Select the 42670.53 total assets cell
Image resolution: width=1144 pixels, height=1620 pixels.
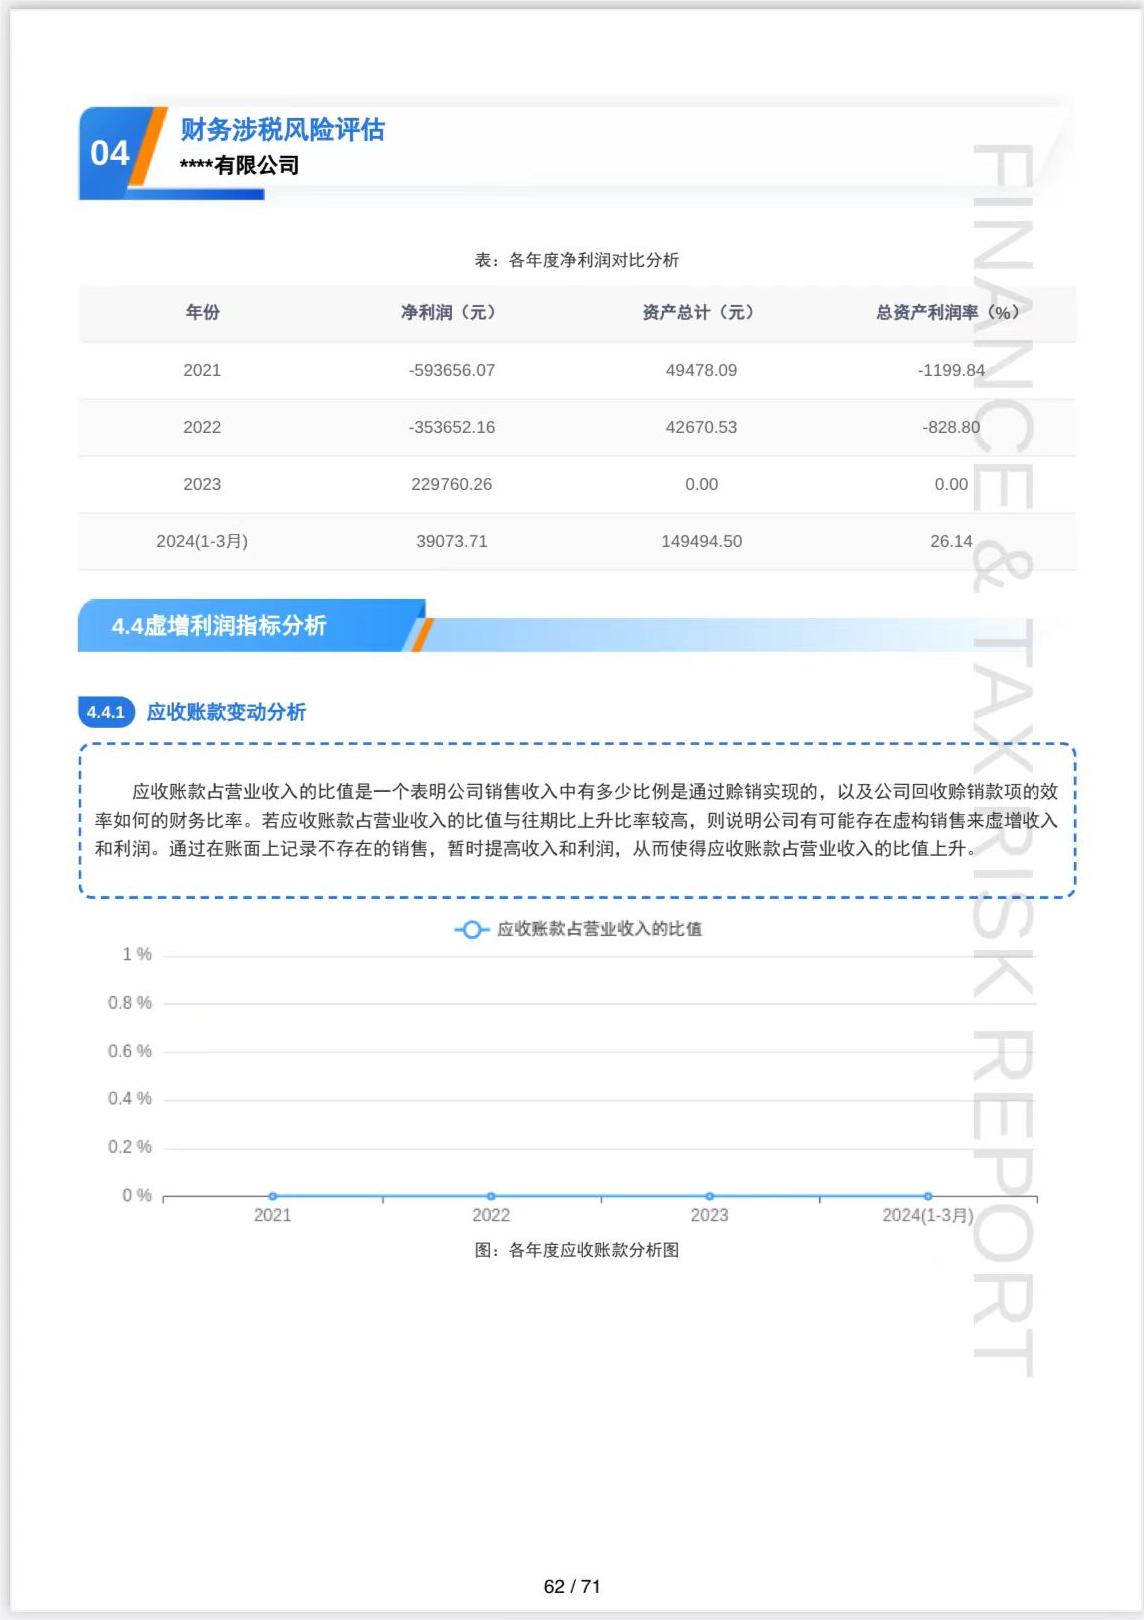(x=702, y=427)
